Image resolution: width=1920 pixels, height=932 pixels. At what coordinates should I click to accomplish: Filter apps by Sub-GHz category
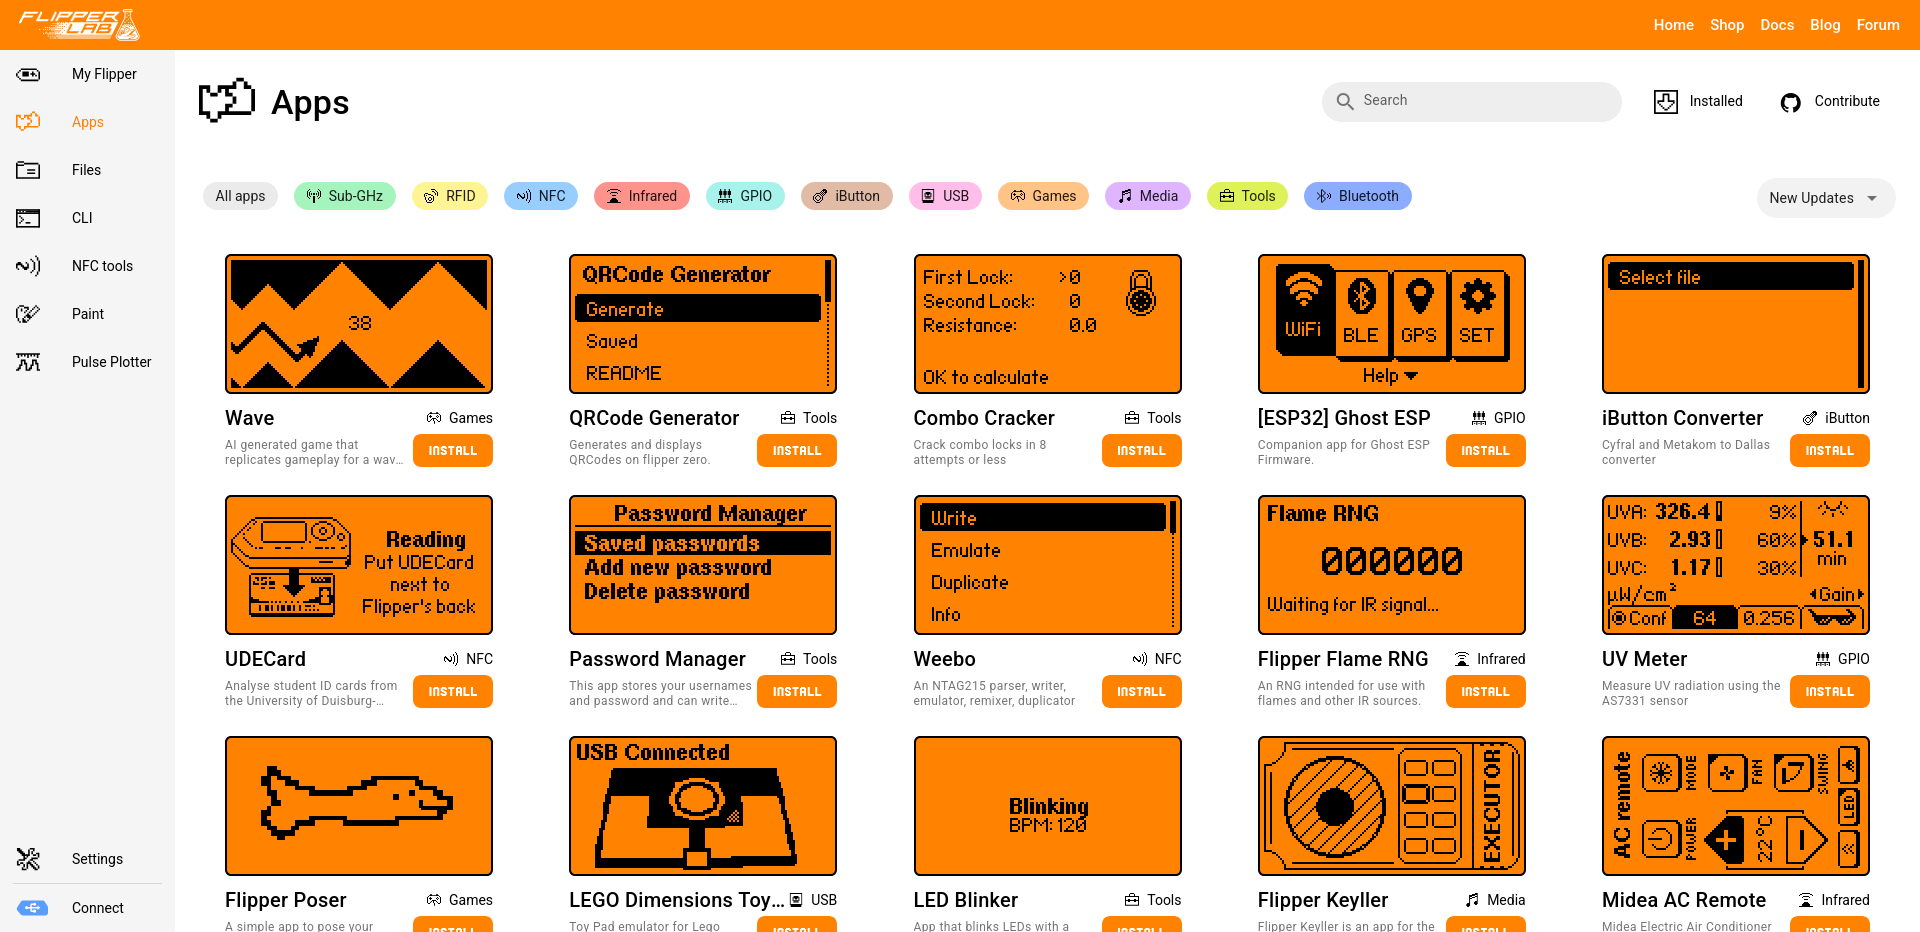[345, 196]
